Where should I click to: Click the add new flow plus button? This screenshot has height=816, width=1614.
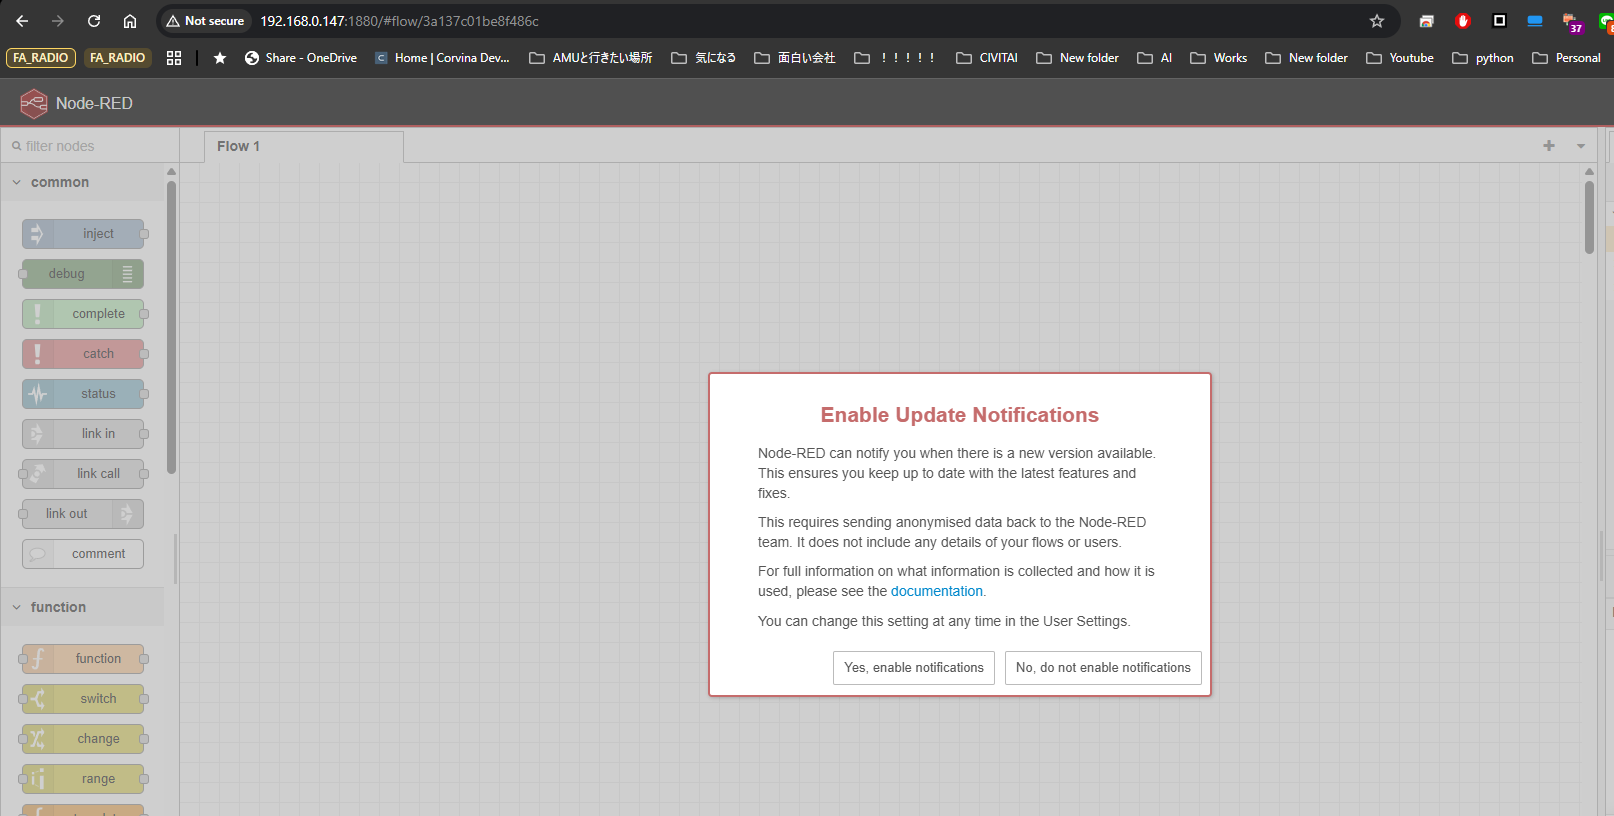point(1549,146)
